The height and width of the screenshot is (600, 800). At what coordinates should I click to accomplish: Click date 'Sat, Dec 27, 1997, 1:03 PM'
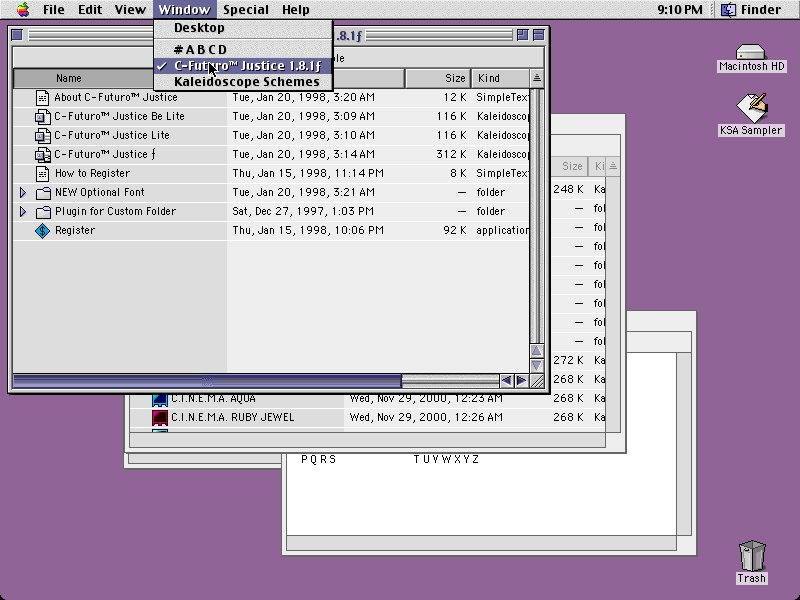click(x=303, y=211)
